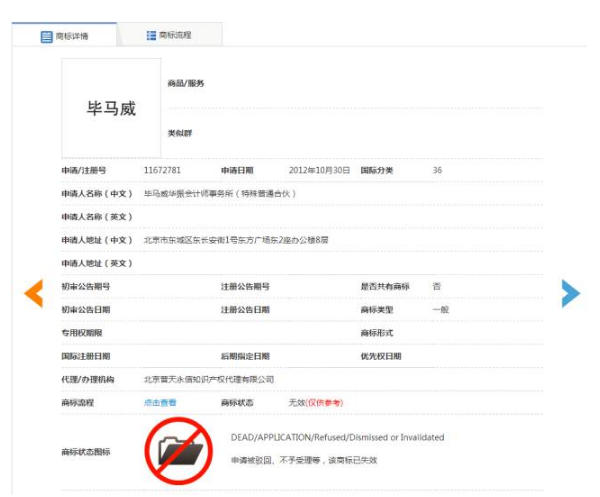Select application date 2012年10月30日
600x497 pixels.
coord(319,170)
